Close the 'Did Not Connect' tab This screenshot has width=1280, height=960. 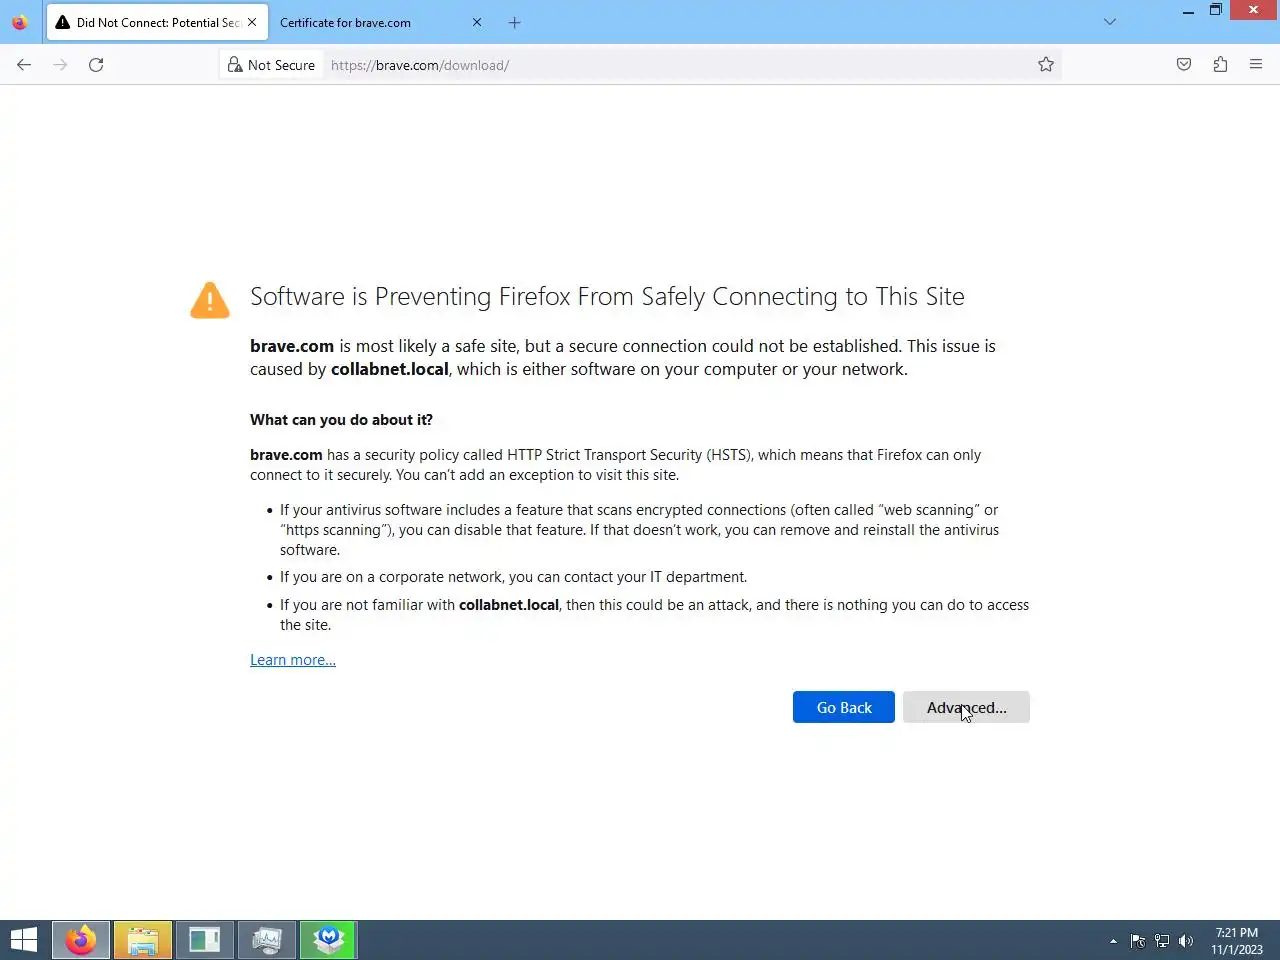point(252,22)
